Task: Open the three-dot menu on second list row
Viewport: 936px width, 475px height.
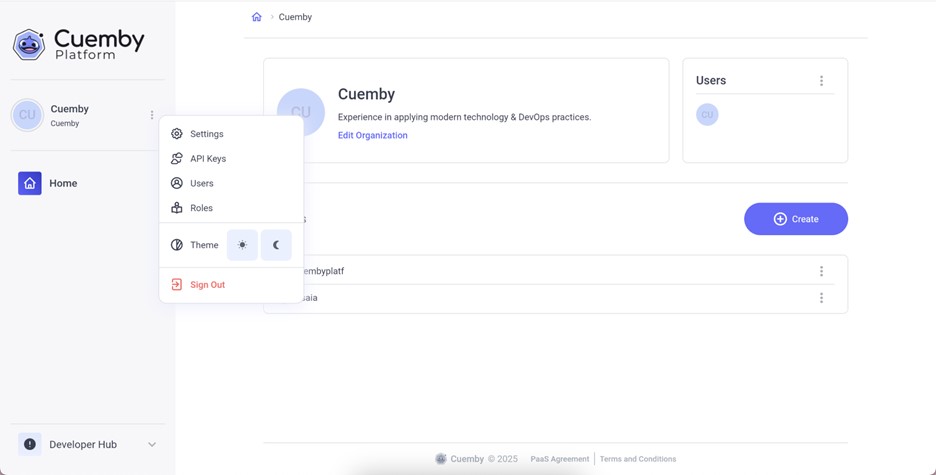Action: (821, 298)
